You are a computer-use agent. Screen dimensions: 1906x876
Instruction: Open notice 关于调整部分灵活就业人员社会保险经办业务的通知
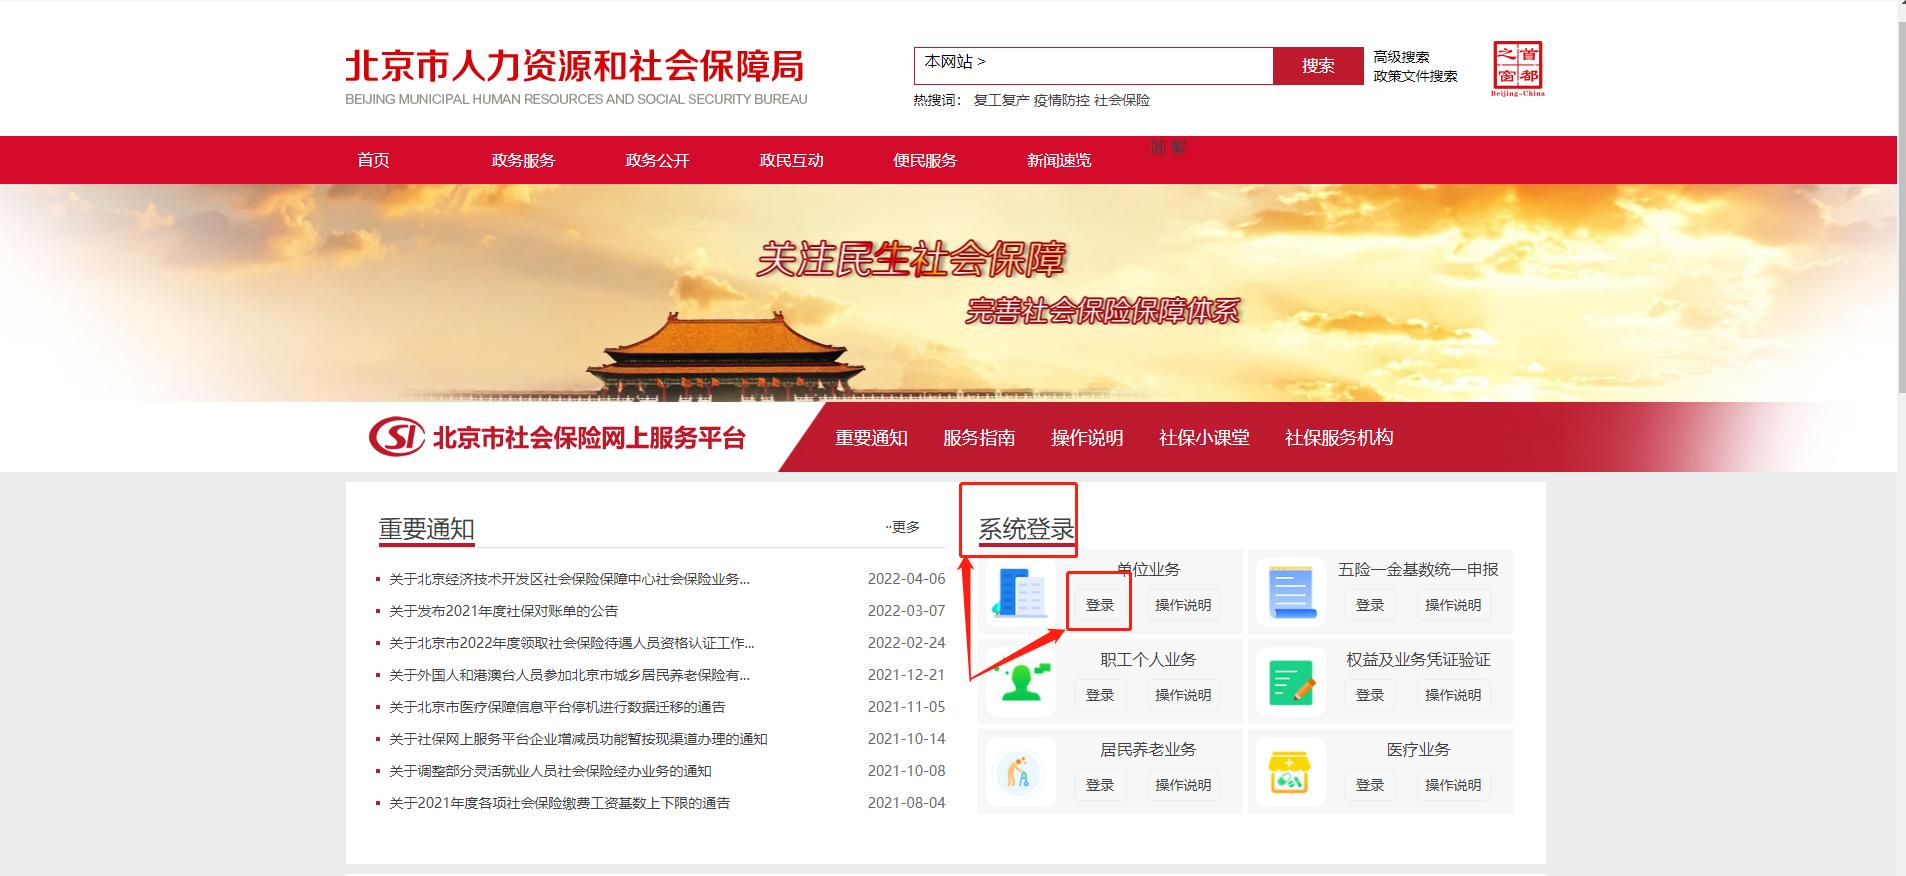(550, 771)
